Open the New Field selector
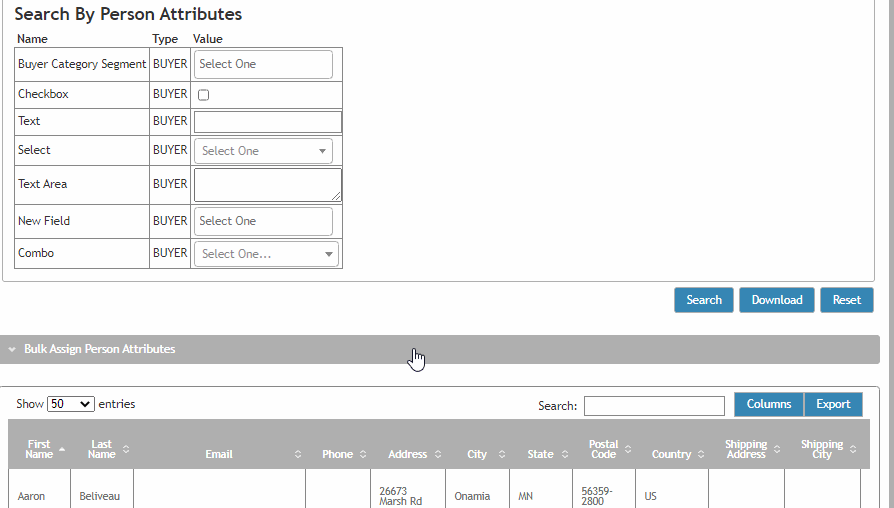This screenshot has width=894, height=508. [x=263, y=221]
